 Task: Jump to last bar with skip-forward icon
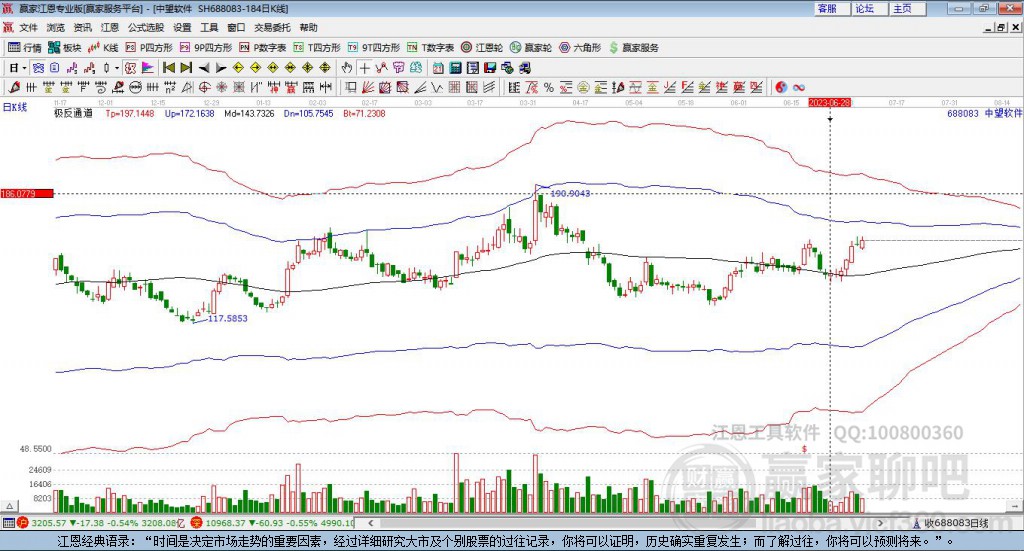point(186,68)
